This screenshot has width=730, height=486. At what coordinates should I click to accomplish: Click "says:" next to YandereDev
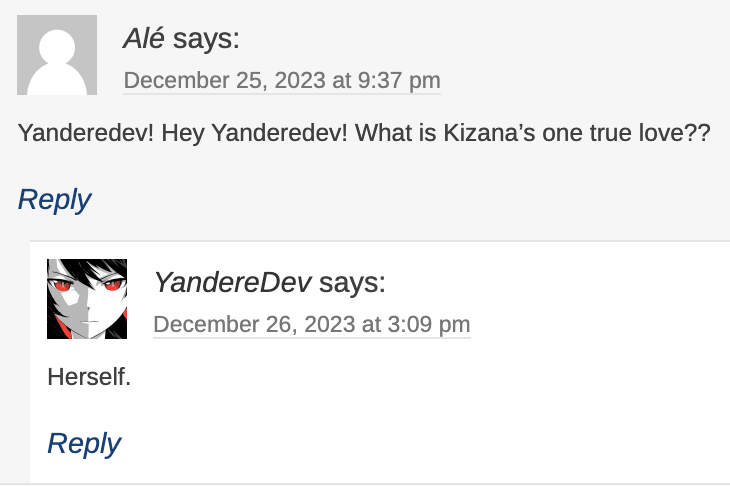point(352,283)
